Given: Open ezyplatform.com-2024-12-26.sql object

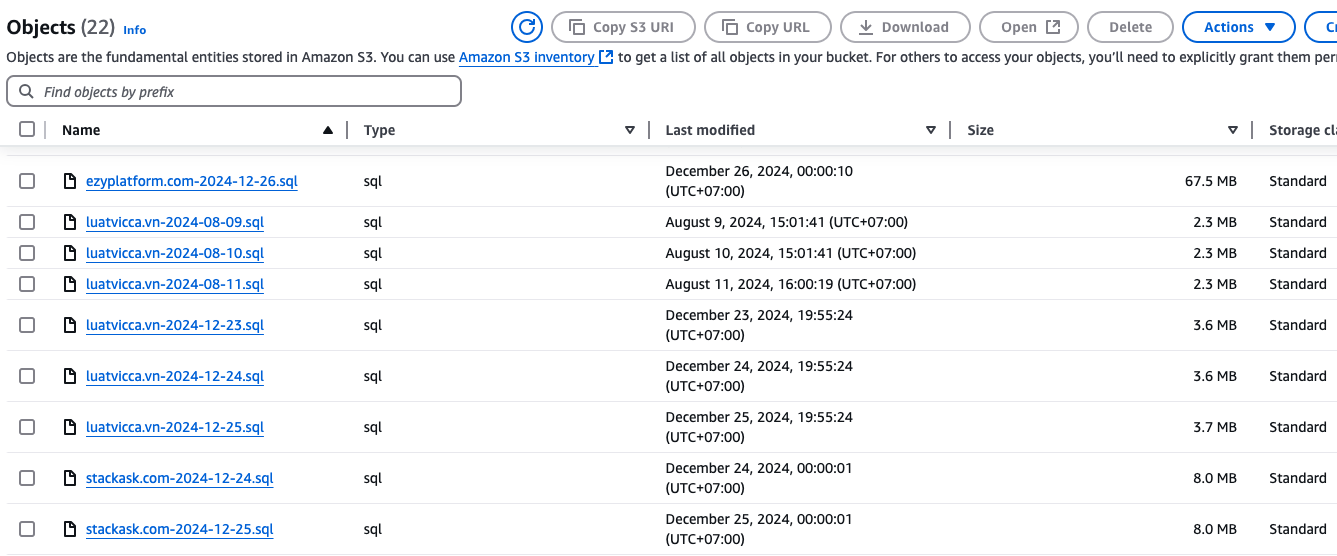Looking at the screenshot, I should (x=192, y=181).
